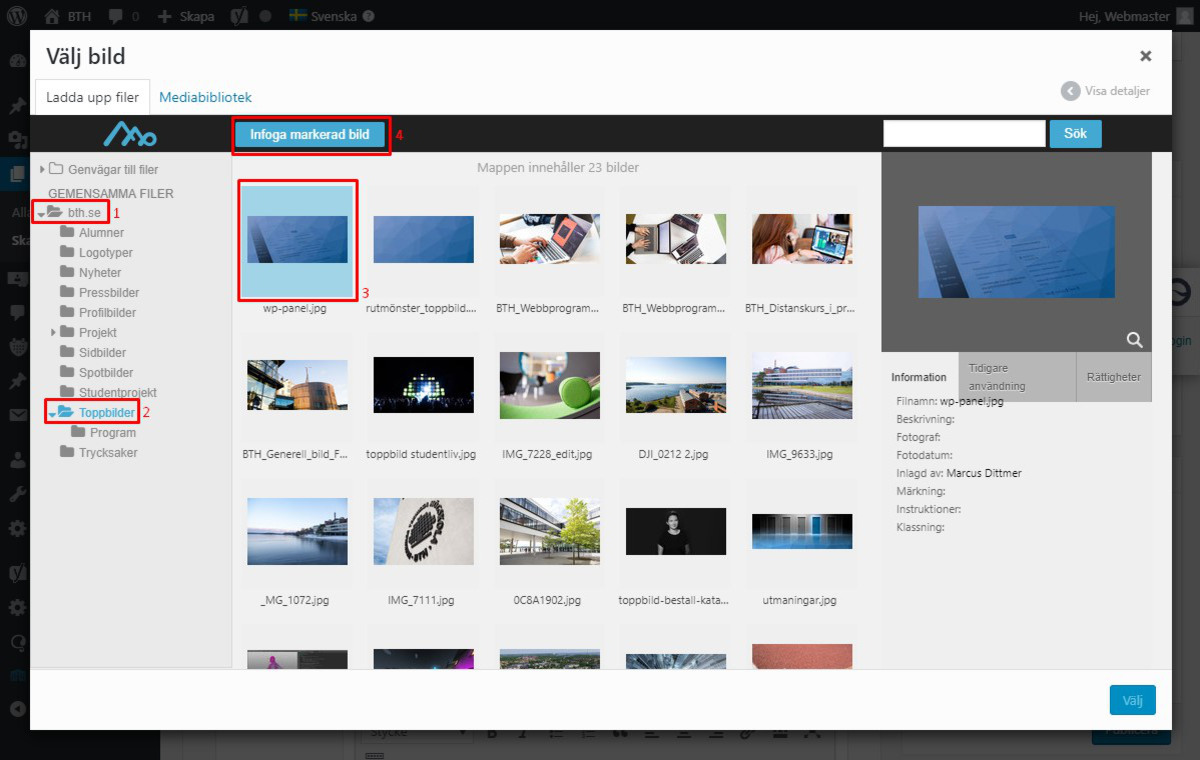The height and width of the screenshot is (760, 1200).
Task: Select the Toppbilder folder label
Action: (x=107, y=412)
